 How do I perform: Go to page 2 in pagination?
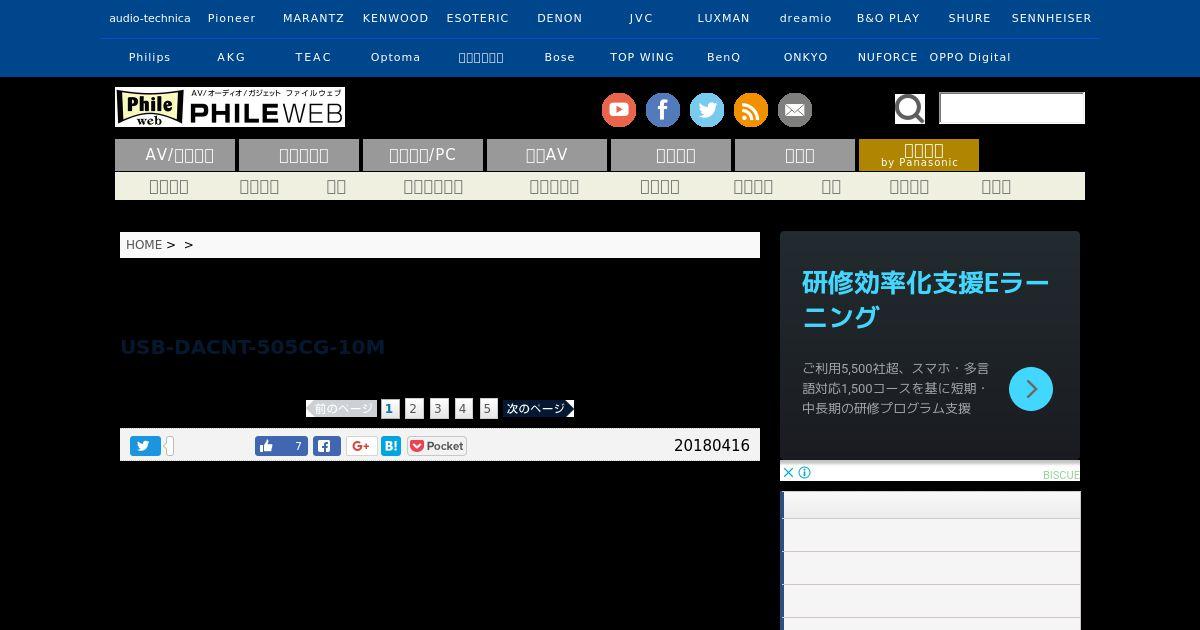coord(413,408)
